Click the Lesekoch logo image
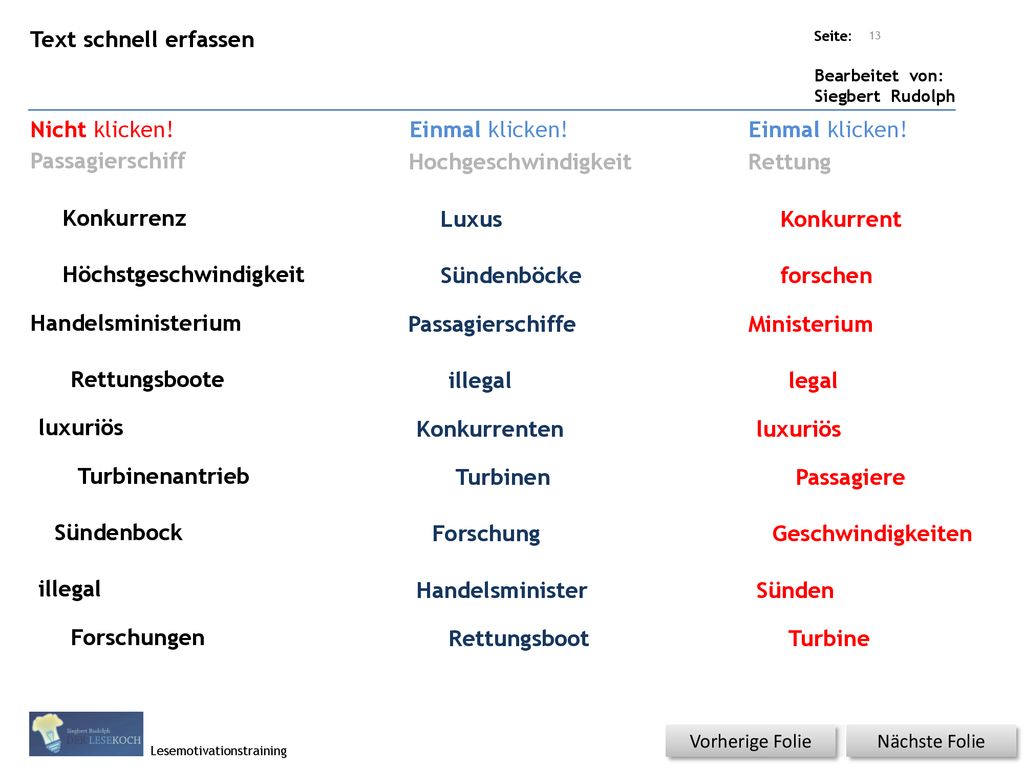 coord(86,733)
